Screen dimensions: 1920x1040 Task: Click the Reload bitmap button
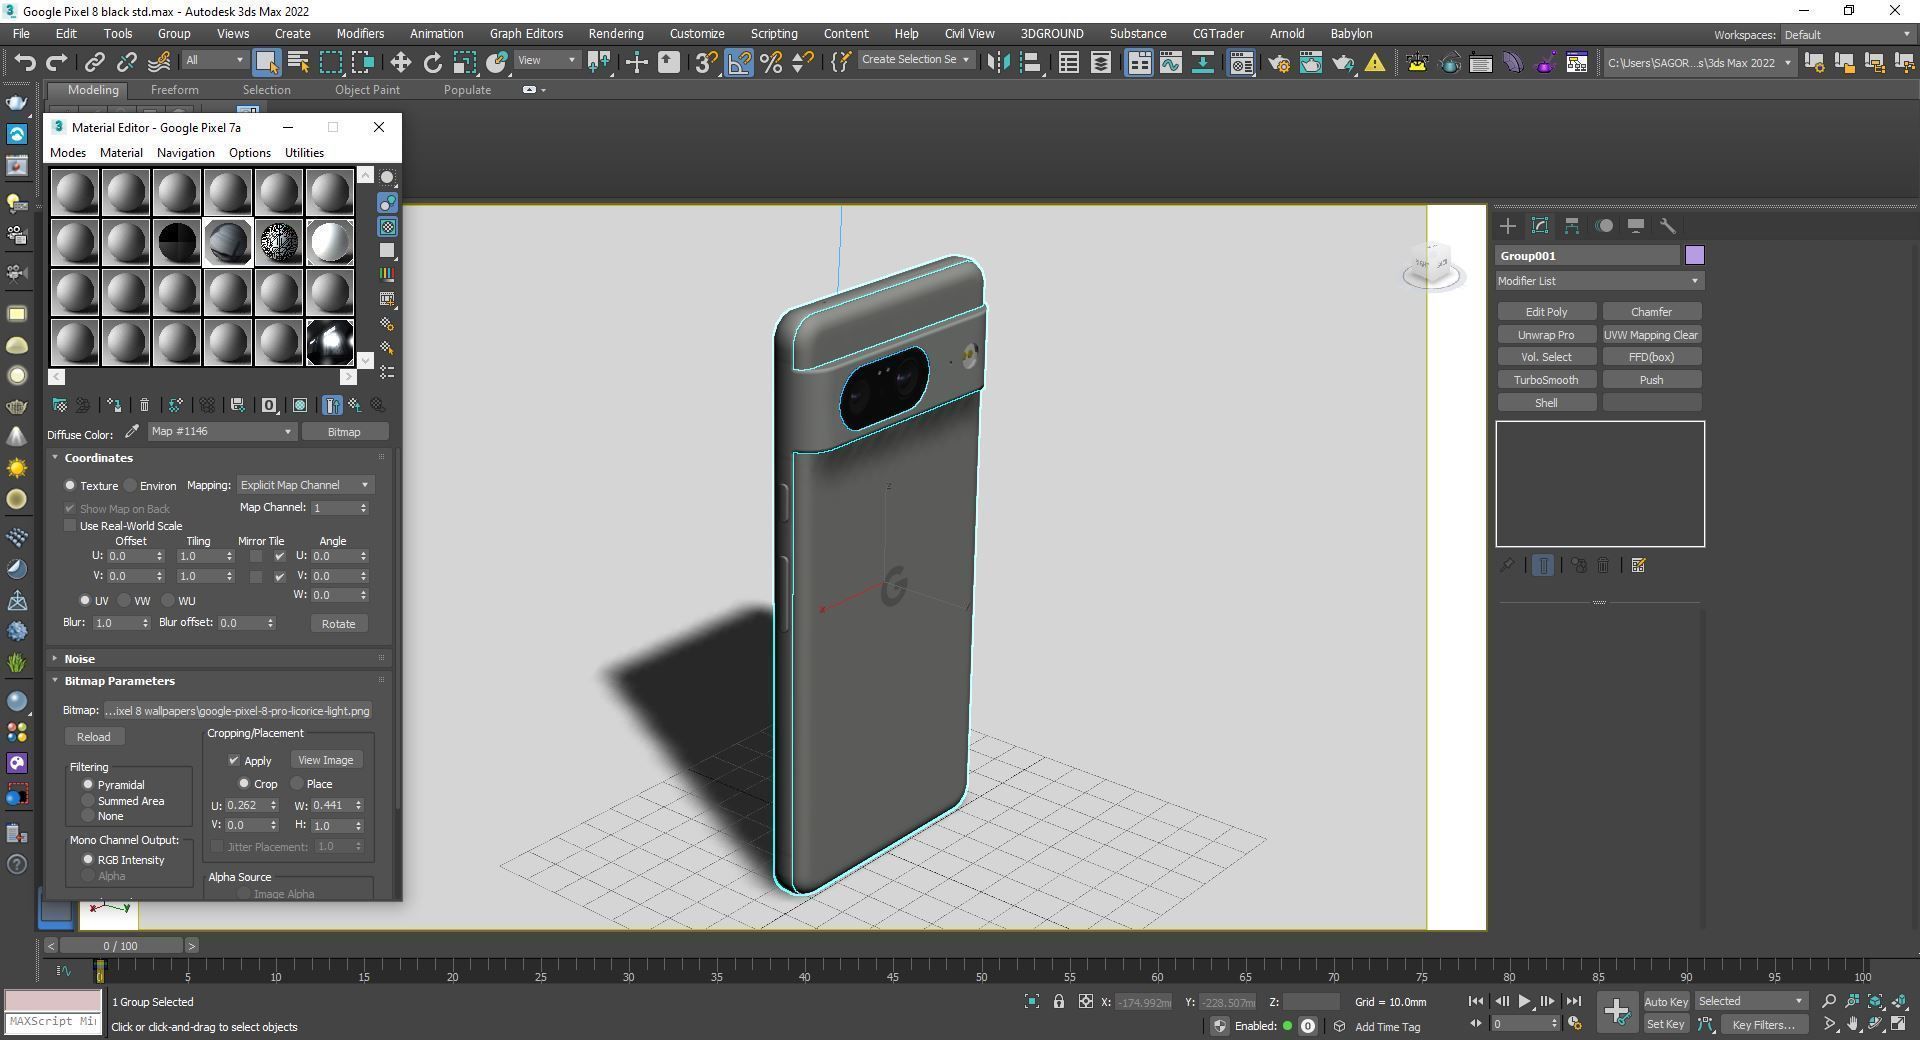pos(94,737)
